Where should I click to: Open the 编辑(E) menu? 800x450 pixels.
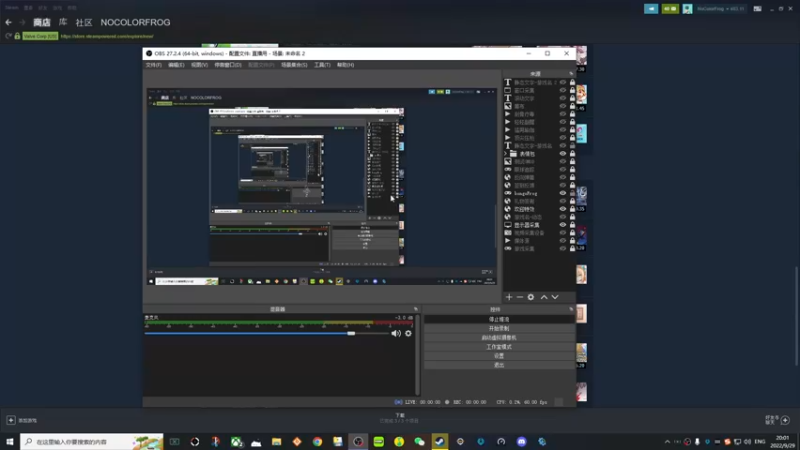[x=176, y=65]
